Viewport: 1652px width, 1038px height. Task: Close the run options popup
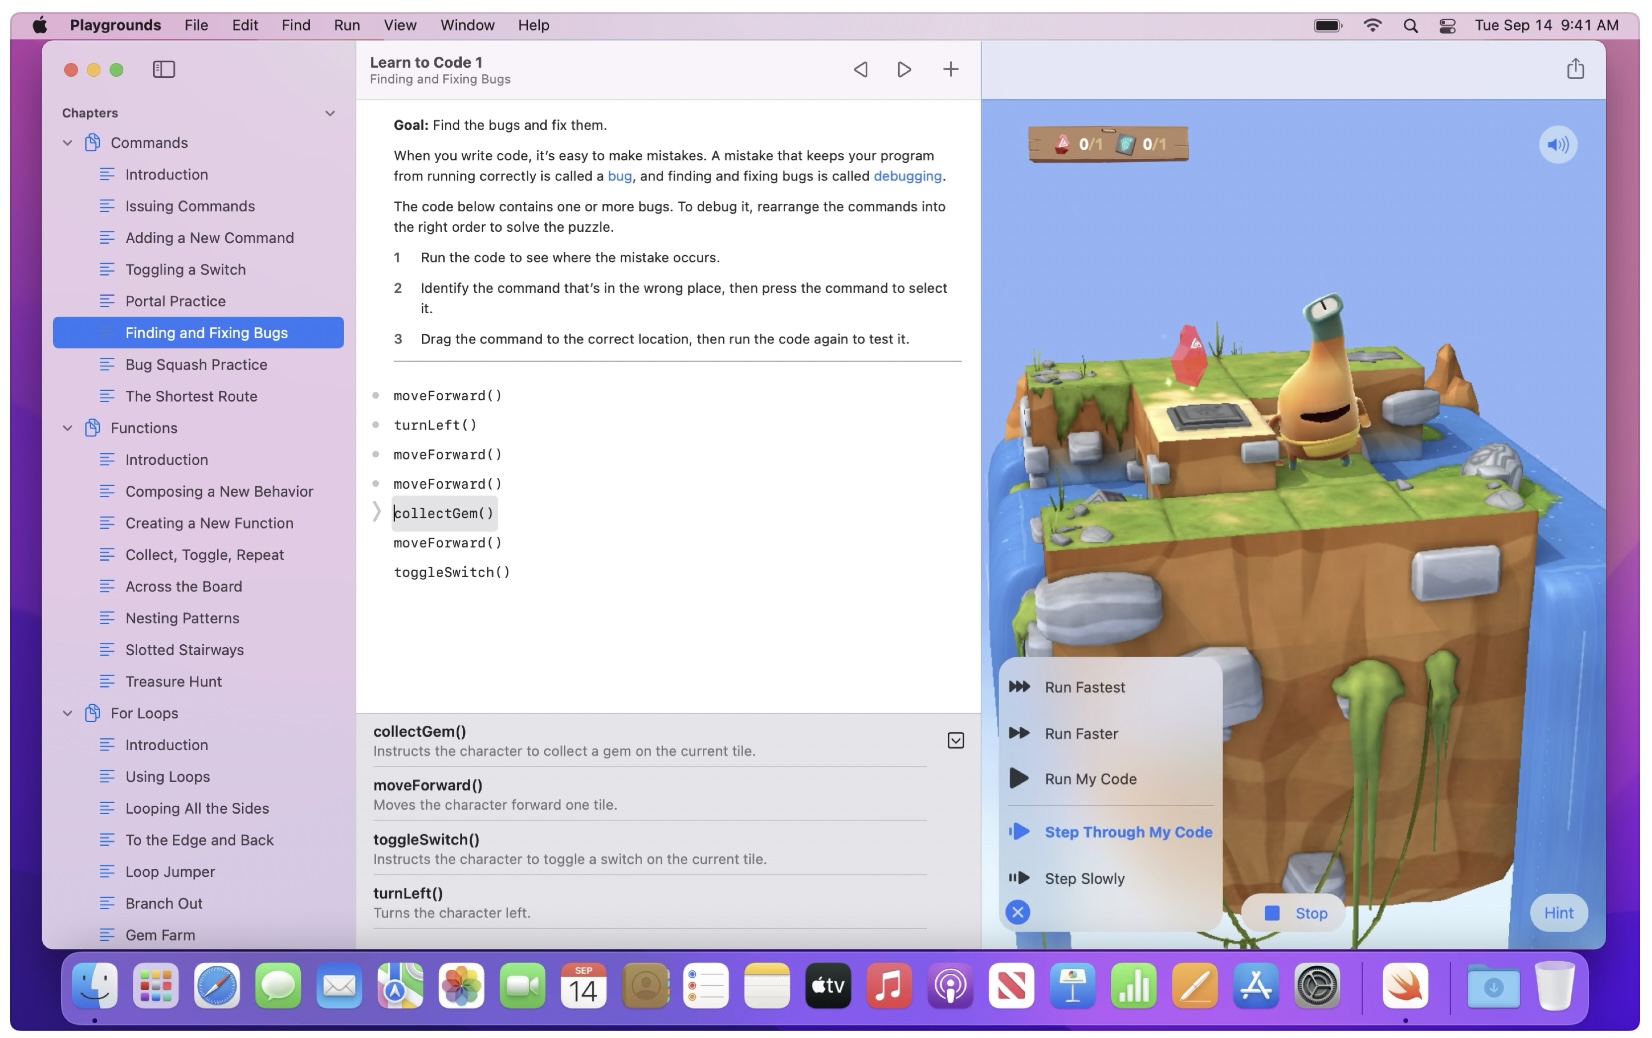[x=1018, y=912]
